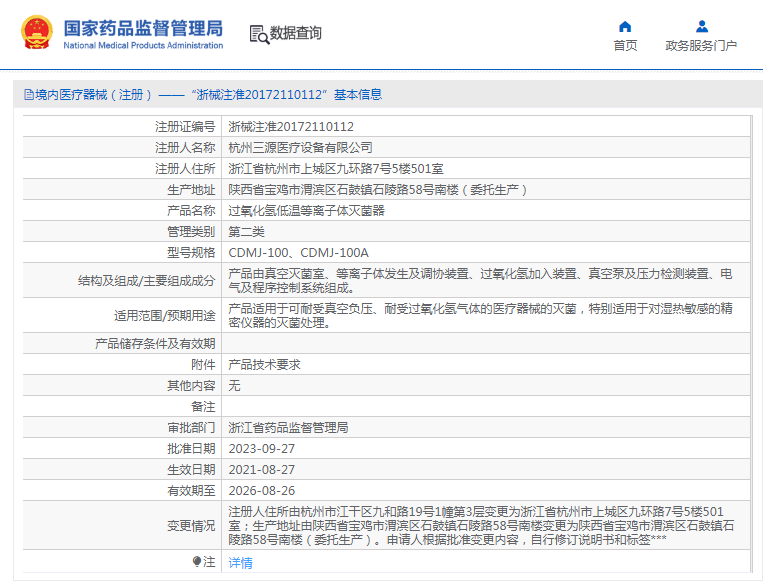
Task: Open the 详情 link
Action: (240, 563)
